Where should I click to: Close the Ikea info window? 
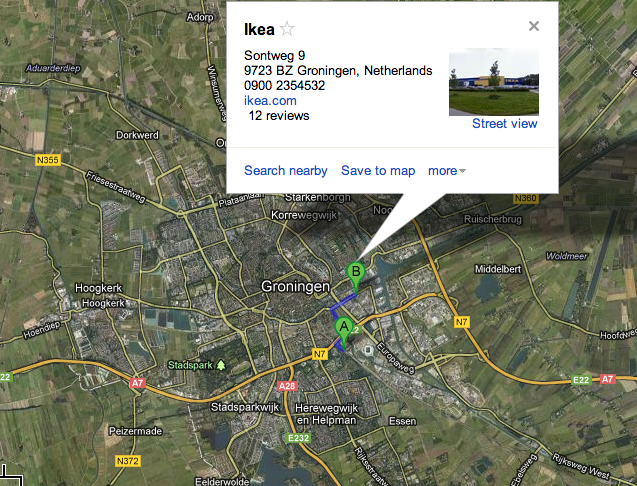point(534,26)
